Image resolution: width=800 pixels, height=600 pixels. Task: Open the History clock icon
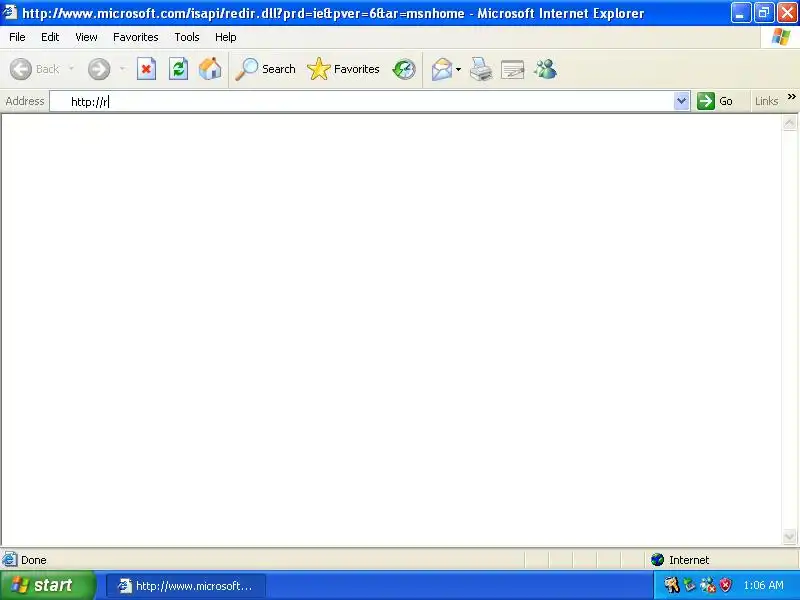[x=404, y=69]
